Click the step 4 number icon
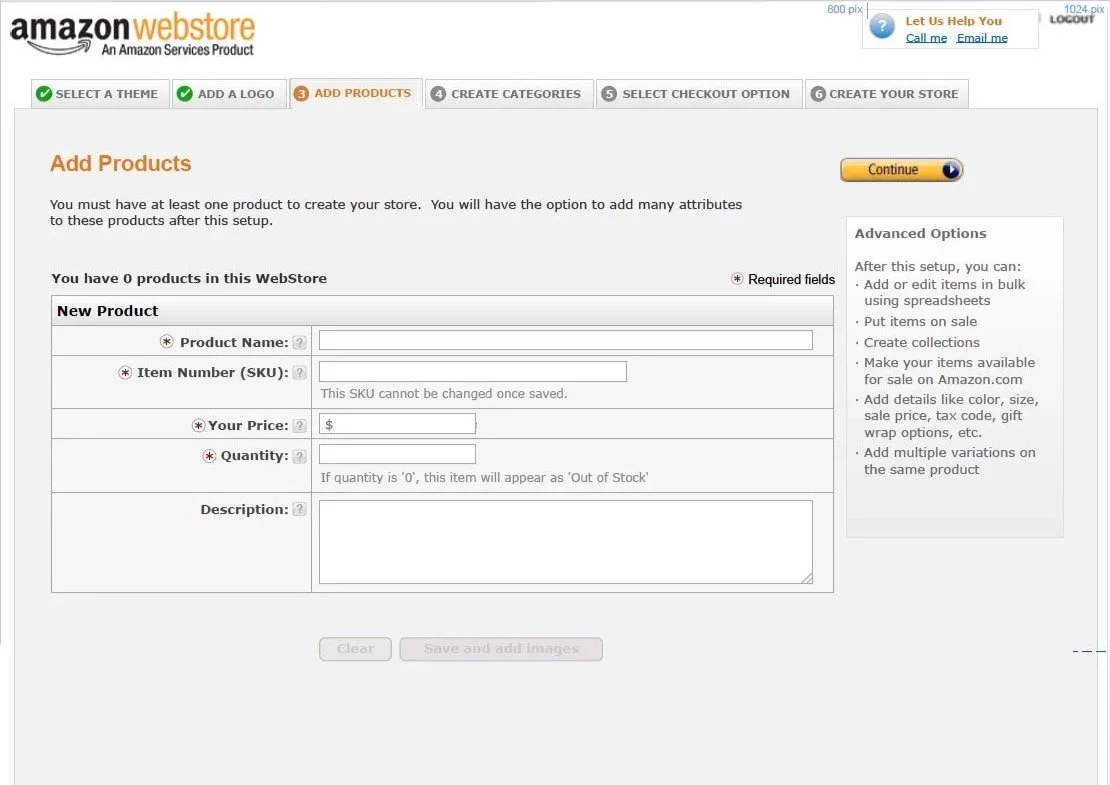 (x=438, y=93)
